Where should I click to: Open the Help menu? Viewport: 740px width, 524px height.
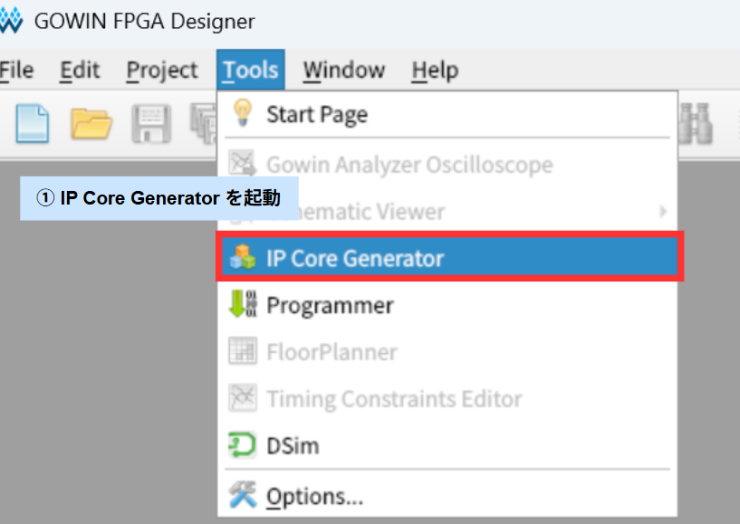(435, 71)
